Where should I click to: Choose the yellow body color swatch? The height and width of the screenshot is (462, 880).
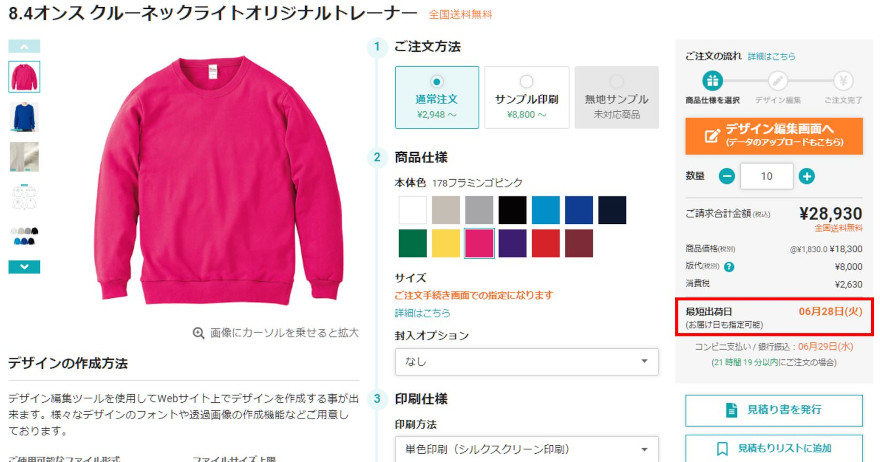446,243
